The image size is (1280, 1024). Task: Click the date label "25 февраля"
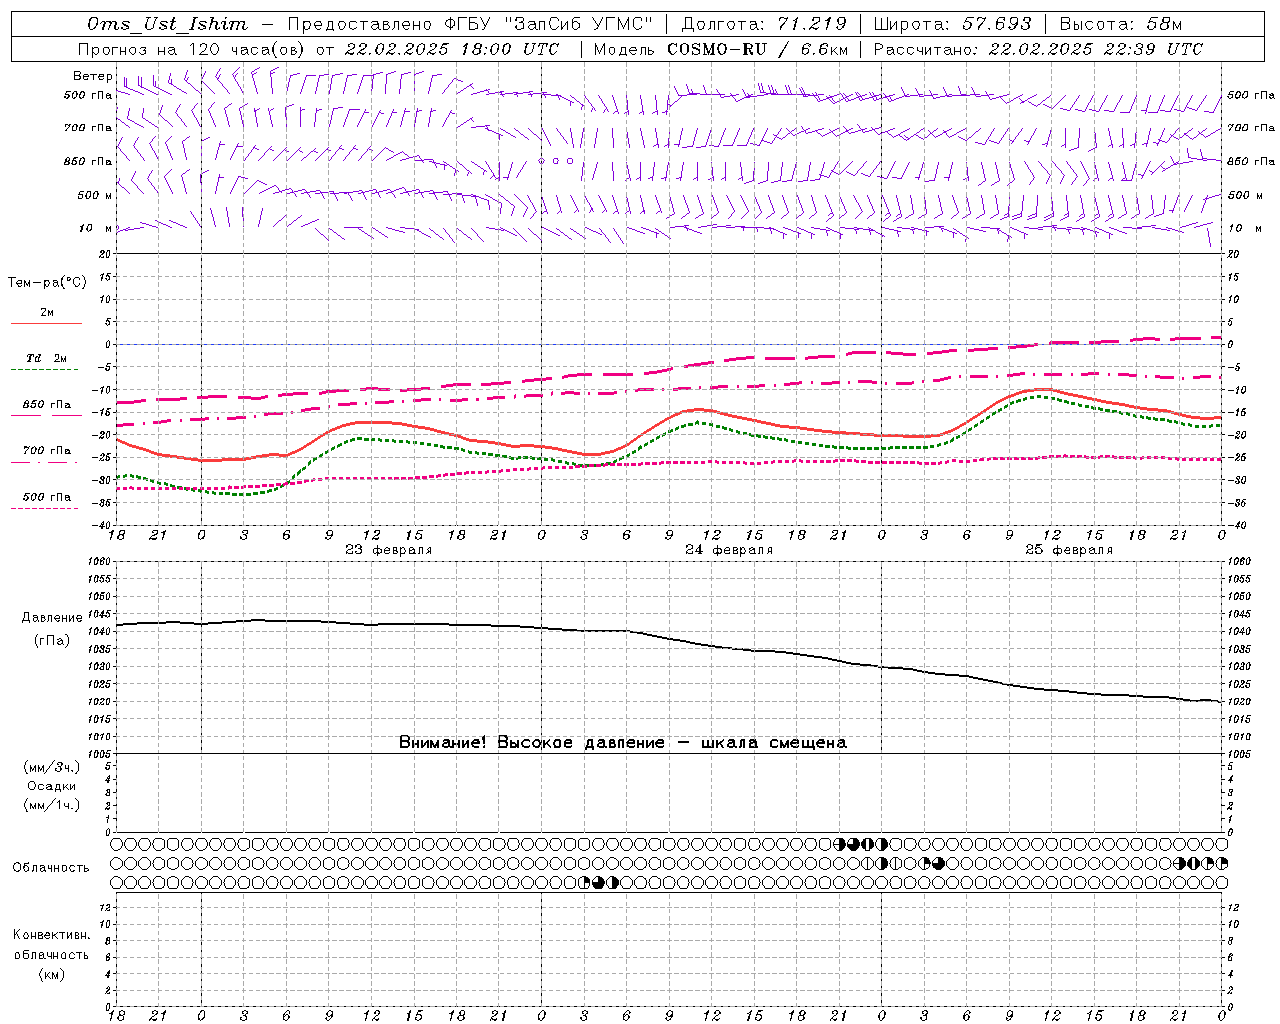[1069, 550]
